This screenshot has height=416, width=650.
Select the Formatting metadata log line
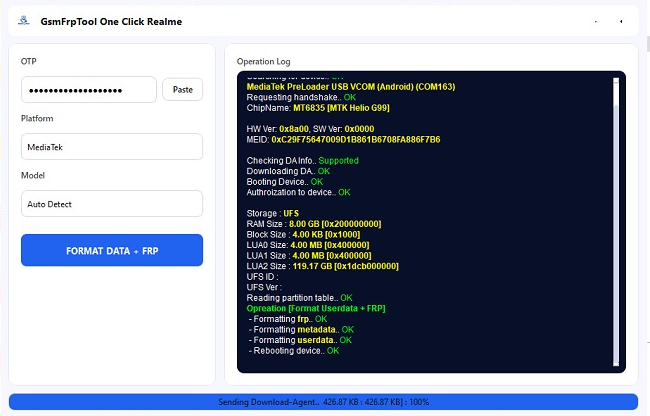click(x=301, y=329)
